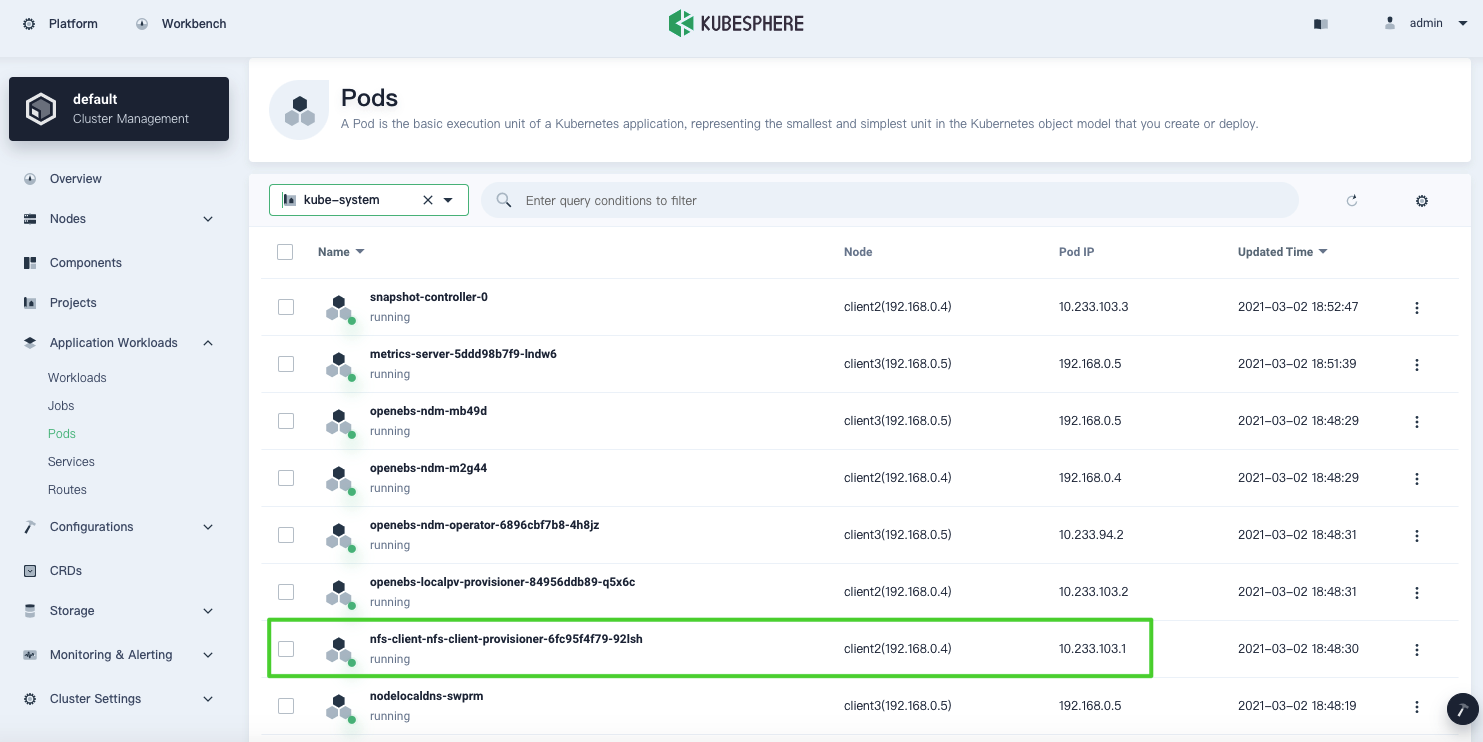This screenshot has height=742, width=1483.
Task: Select the nfs-client-provisioner pod checkbox
Action: click(x=286, y=649)
